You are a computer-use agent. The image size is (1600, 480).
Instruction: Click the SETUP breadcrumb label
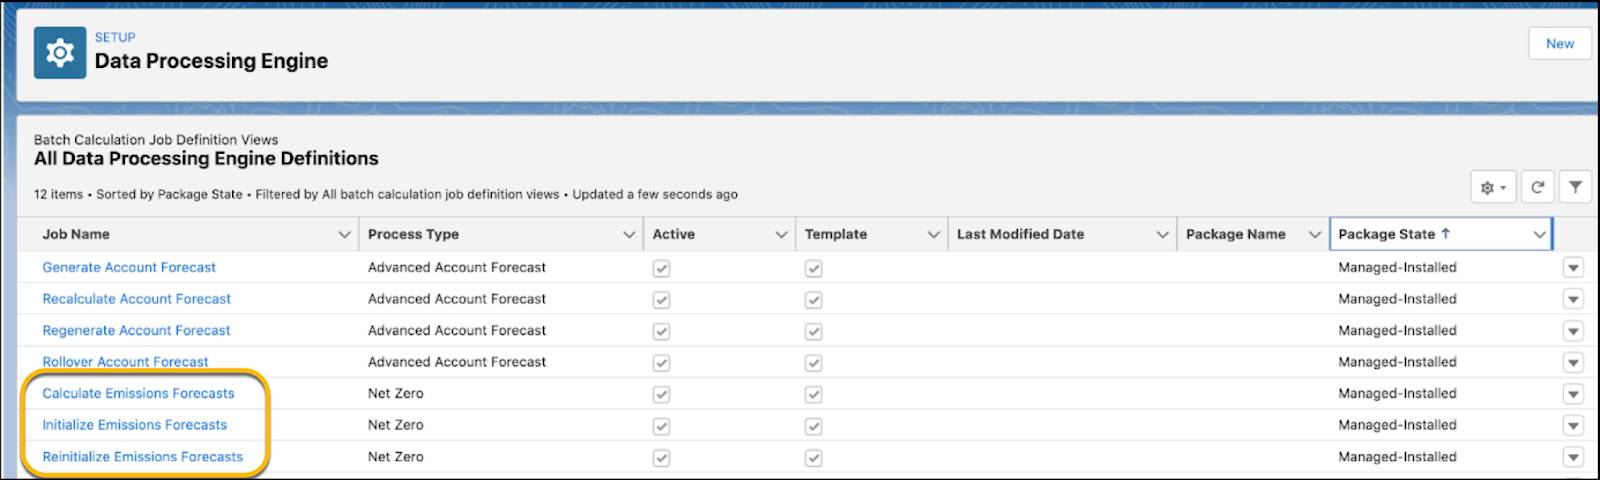pos(115,37)
